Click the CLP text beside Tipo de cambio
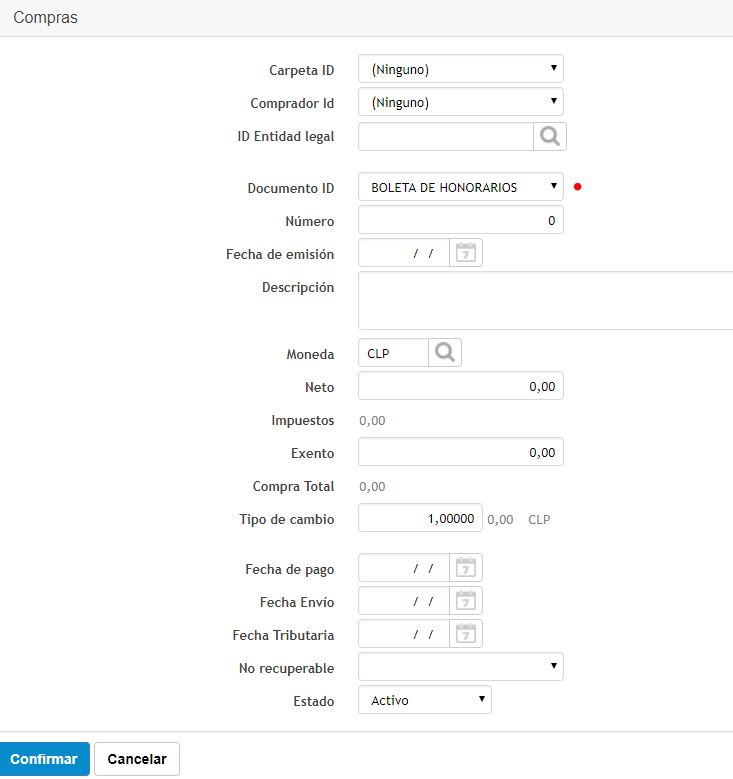Image resolution: width=733 pixels, height=779 pixels. click(539, 520)
